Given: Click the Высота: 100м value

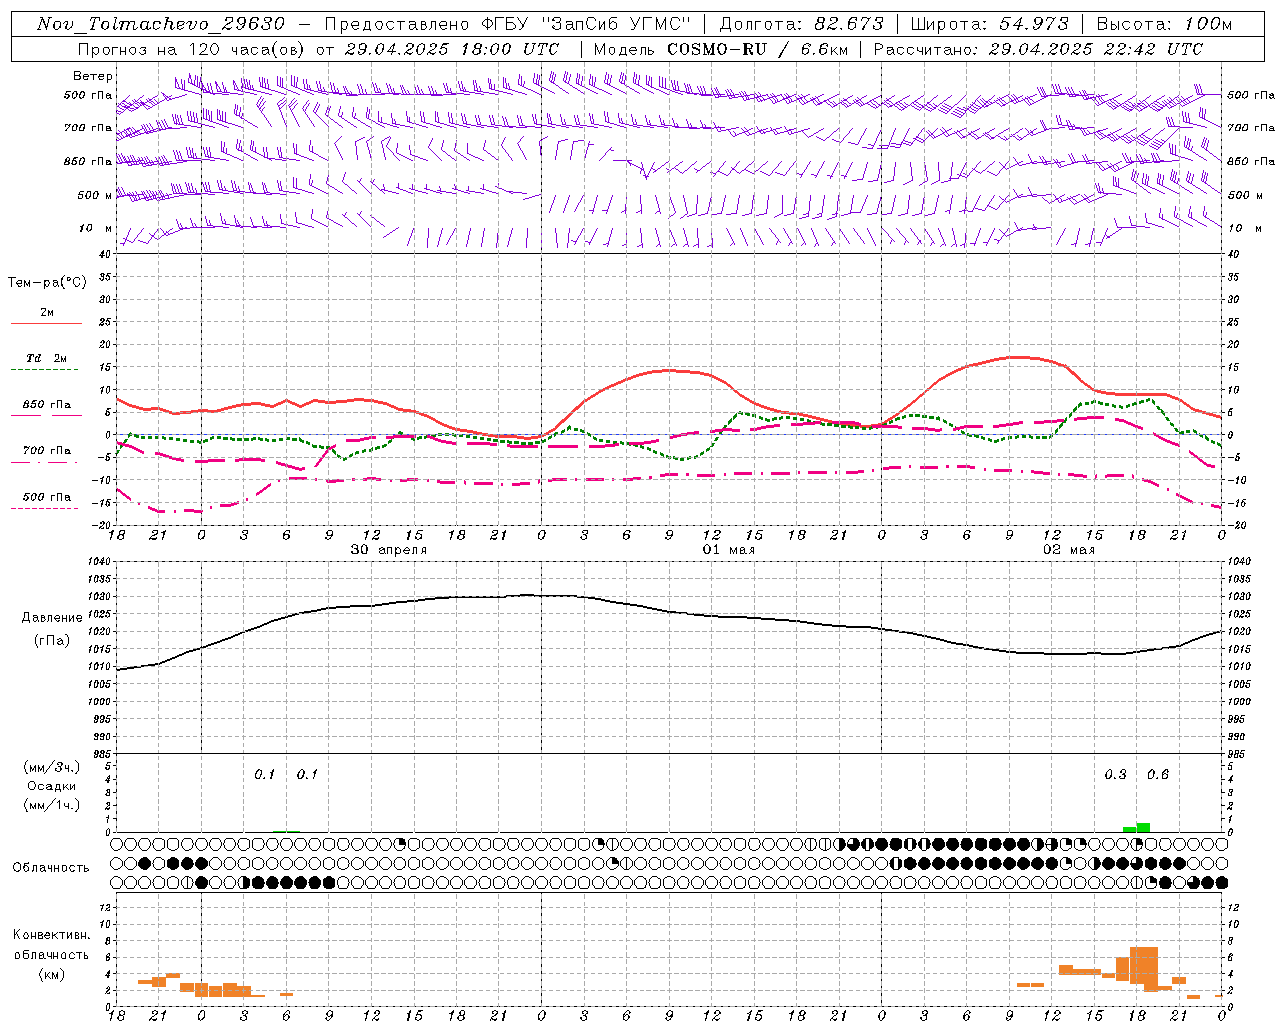Looking at the screenshot, I should point(1164,24).
